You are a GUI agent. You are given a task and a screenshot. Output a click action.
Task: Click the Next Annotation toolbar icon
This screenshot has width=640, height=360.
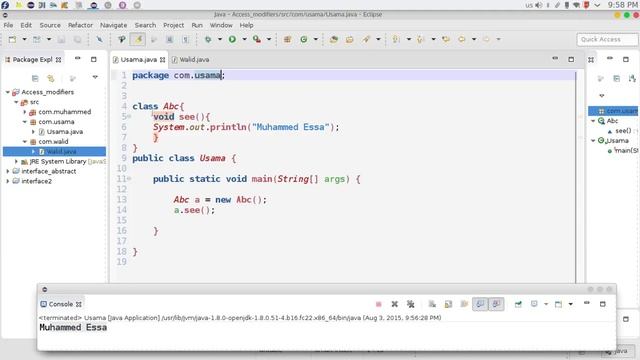point(396,39)
